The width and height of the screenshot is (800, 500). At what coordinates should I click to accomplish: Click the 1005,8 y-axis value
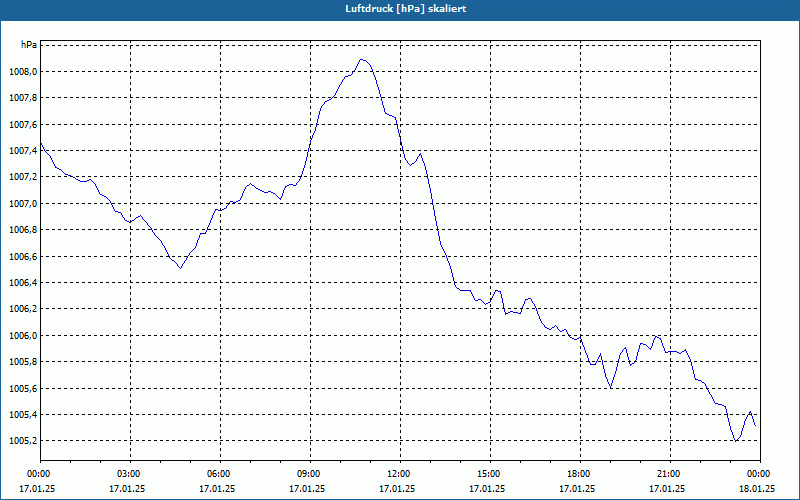tap(23, 362)
